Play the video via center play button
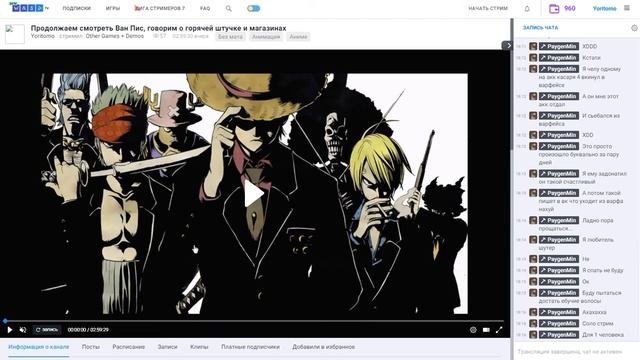 coord(254,193)
